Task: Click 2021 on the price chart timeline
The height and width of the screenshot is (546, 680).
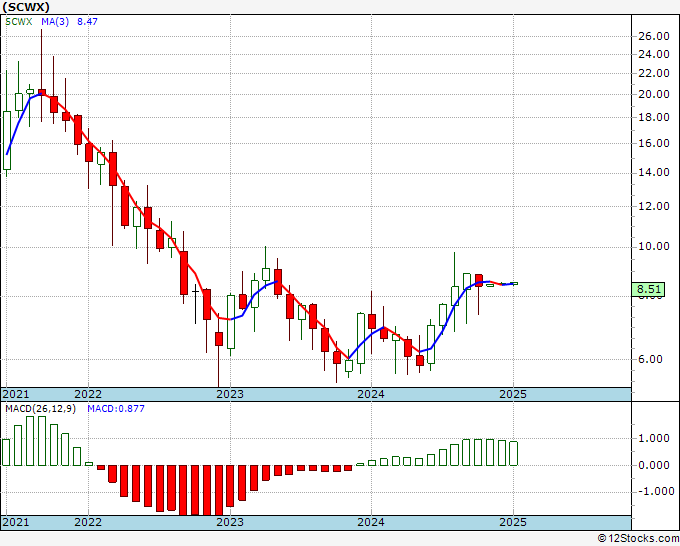Action: (x=16, y=394)
